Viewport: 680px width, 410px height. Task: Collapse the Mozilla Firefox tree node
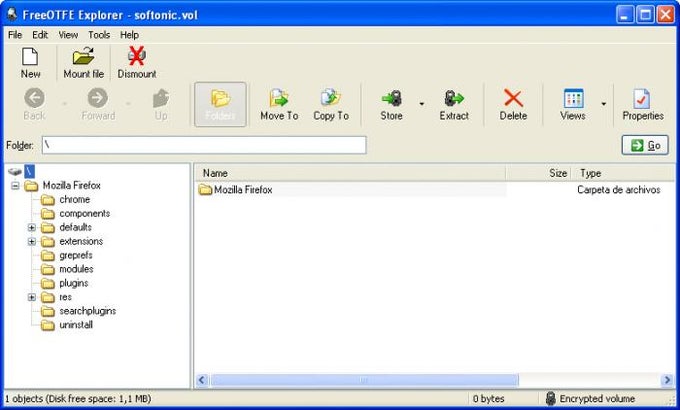(x=15, y=186)
